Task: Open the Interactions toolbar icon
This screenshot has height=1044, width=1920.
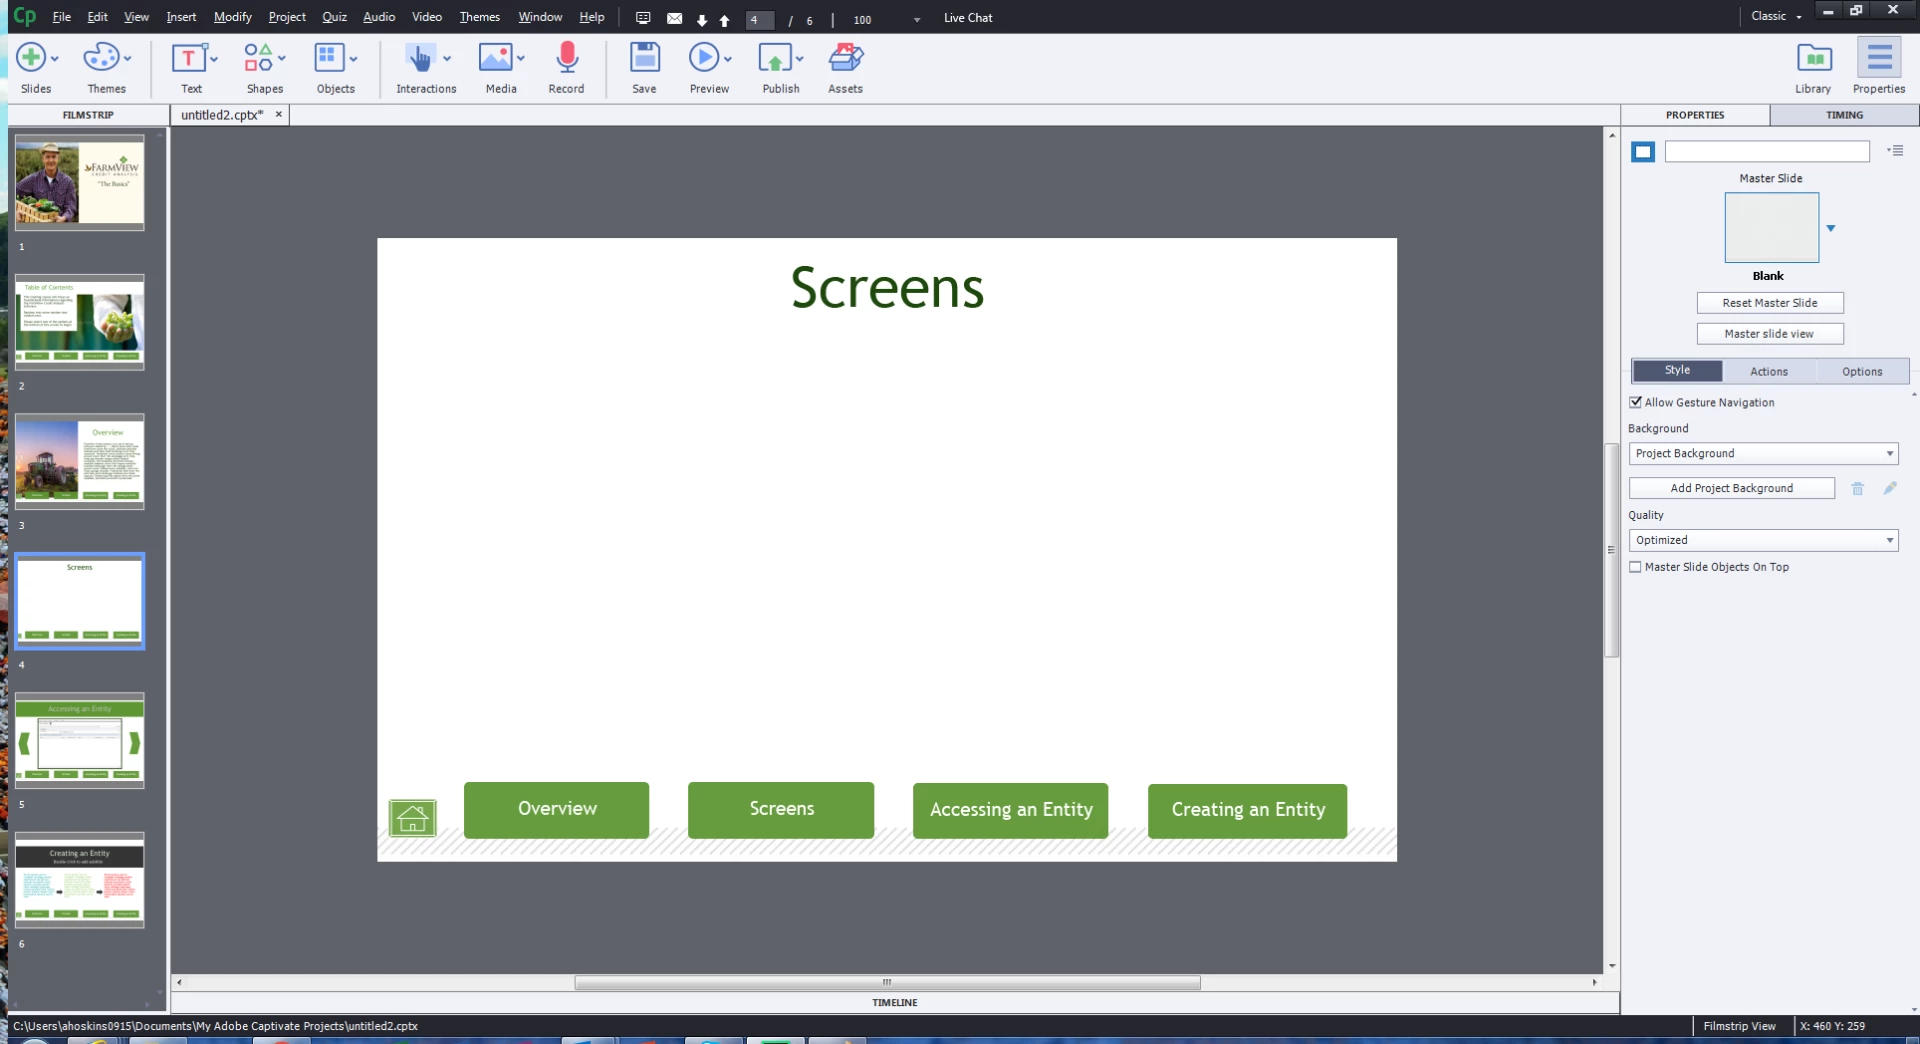Action: (x=420, y=58)
